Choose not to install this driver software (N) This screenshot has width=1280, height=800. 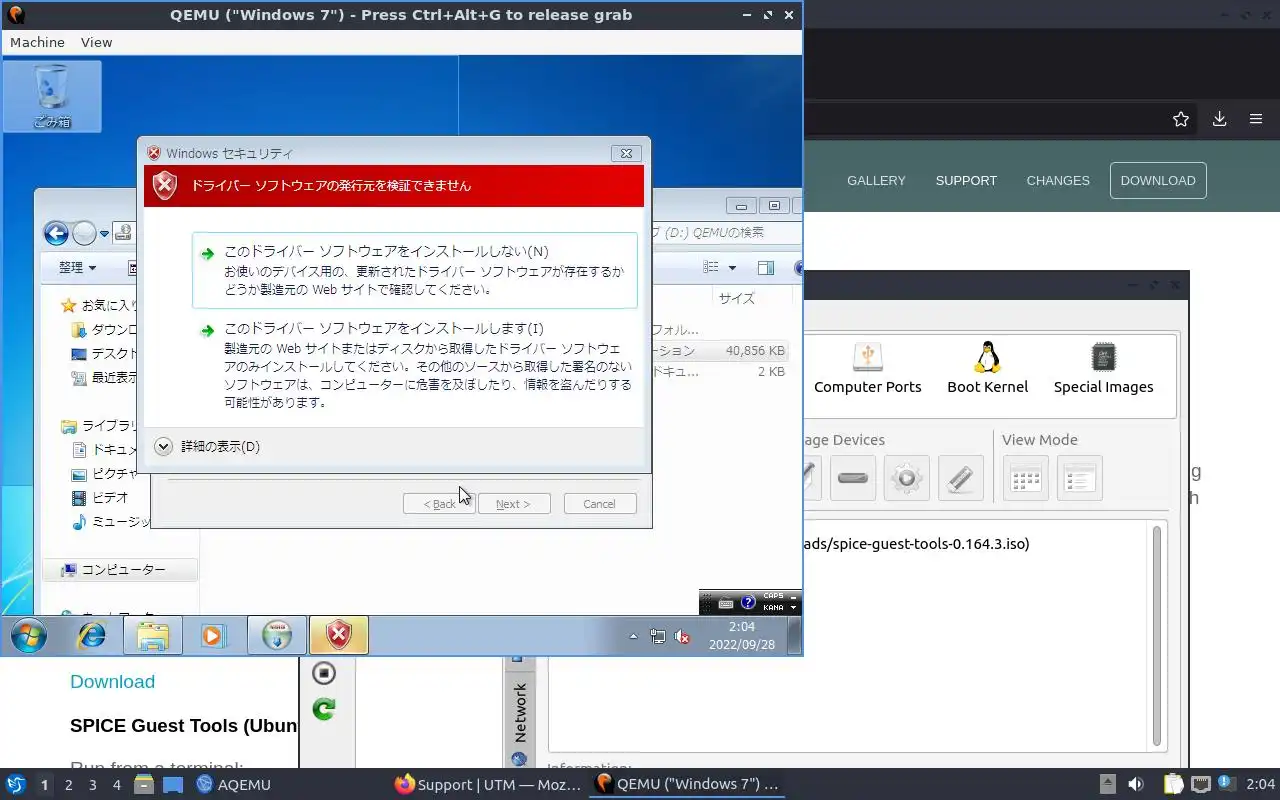tap(414, 270)
